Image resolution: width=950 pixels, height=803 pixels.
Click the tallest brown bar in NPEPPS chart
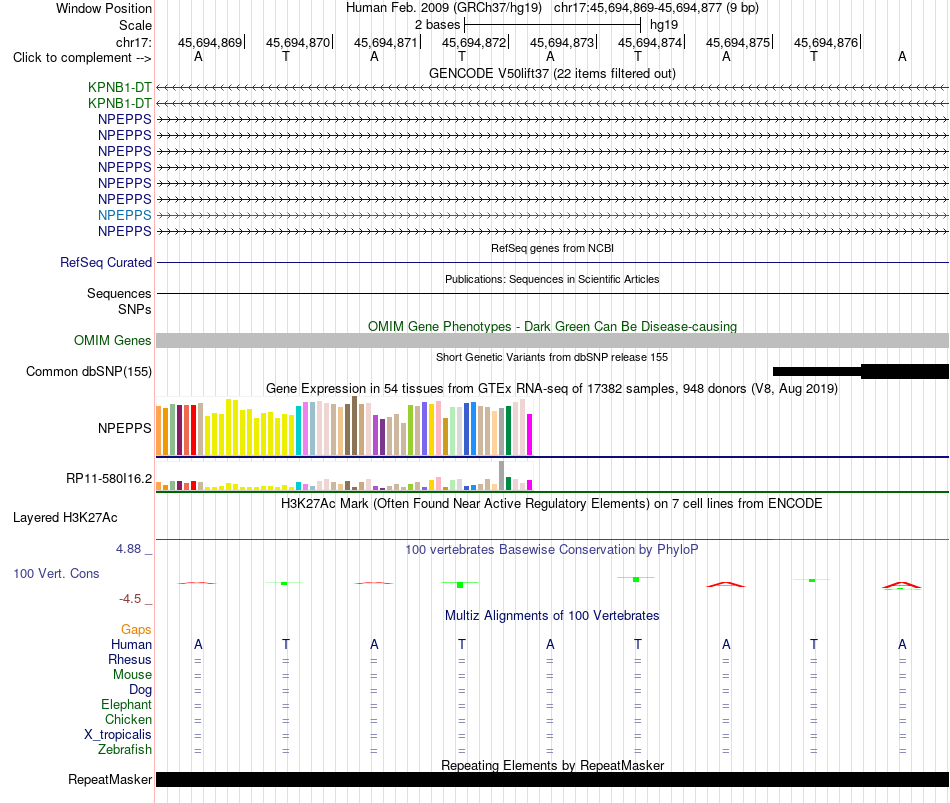tap(354, 425)
